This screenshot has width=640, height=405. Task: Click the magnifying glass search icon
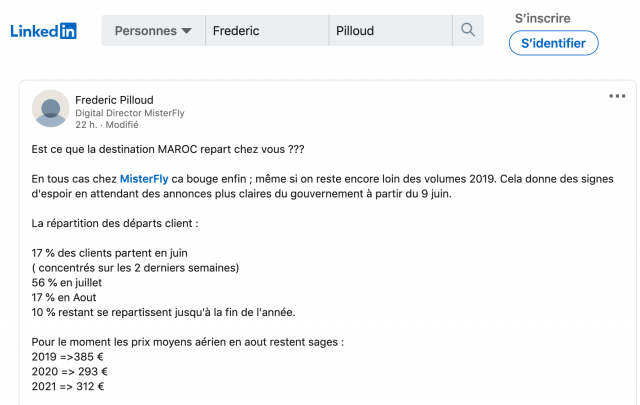468,30
